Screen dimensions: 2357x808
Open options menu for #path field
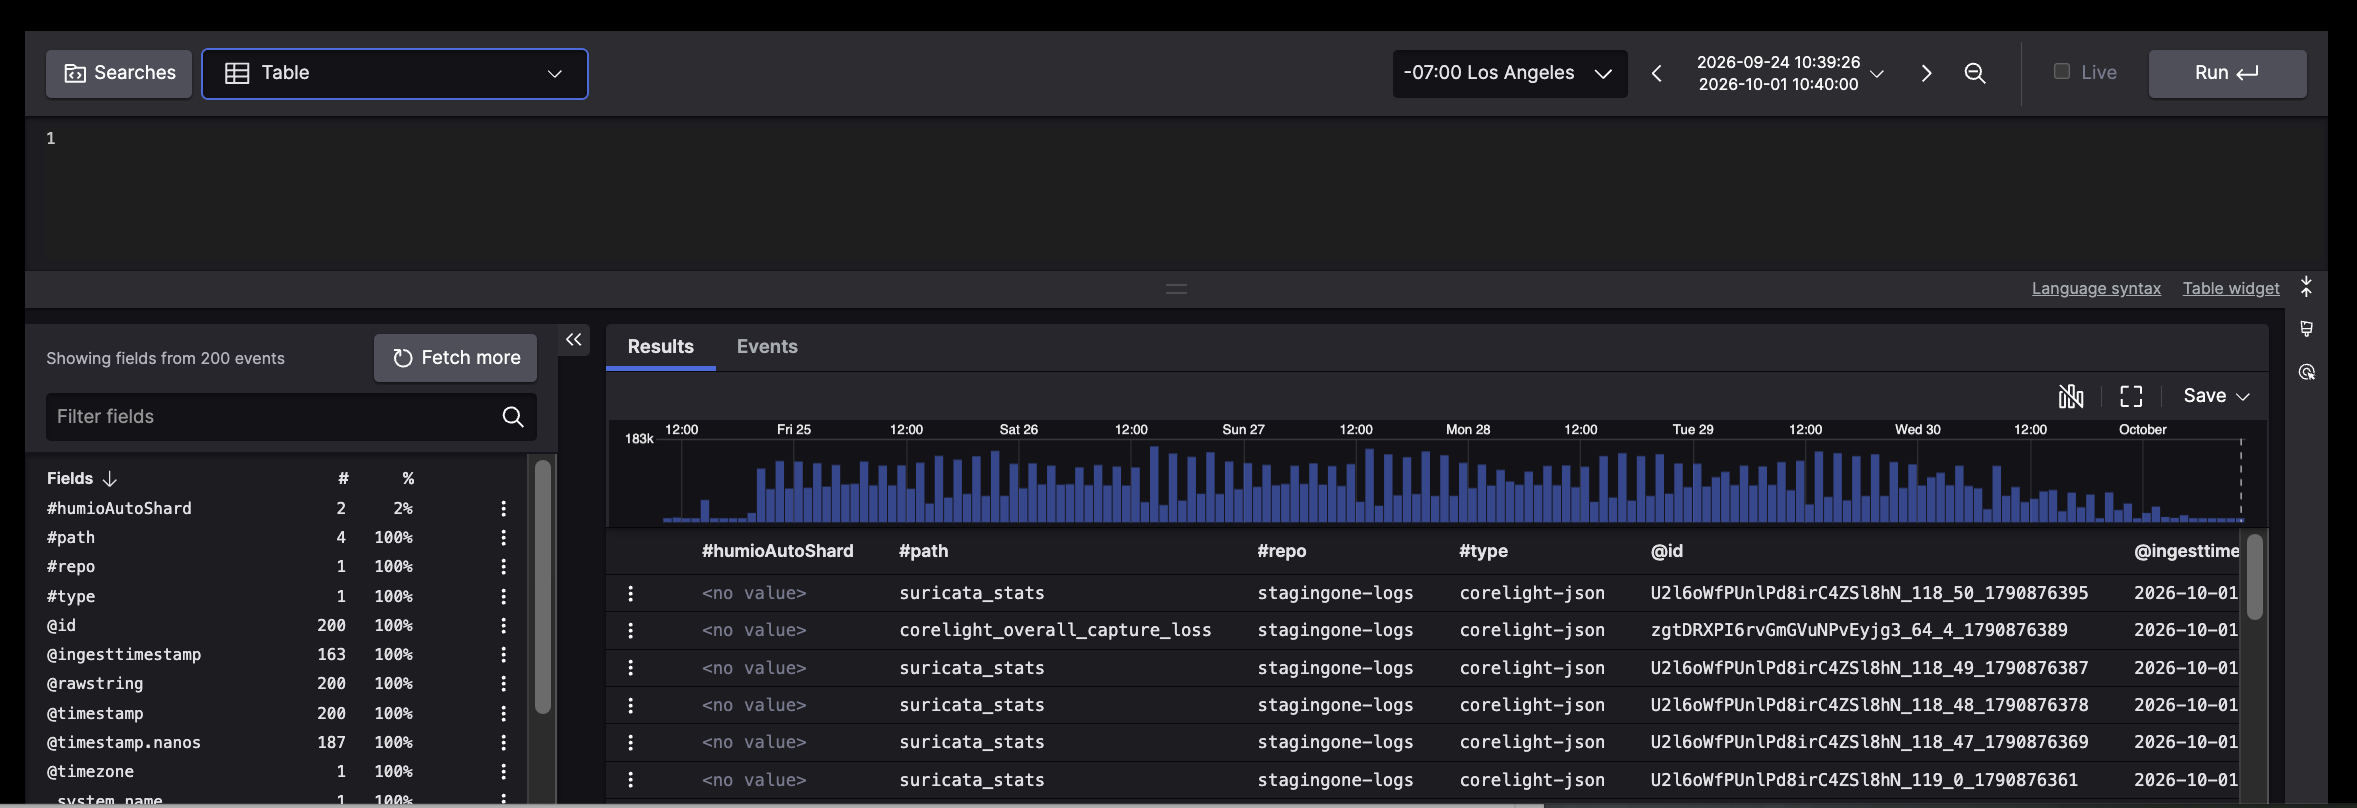click(x=503, y=537)
